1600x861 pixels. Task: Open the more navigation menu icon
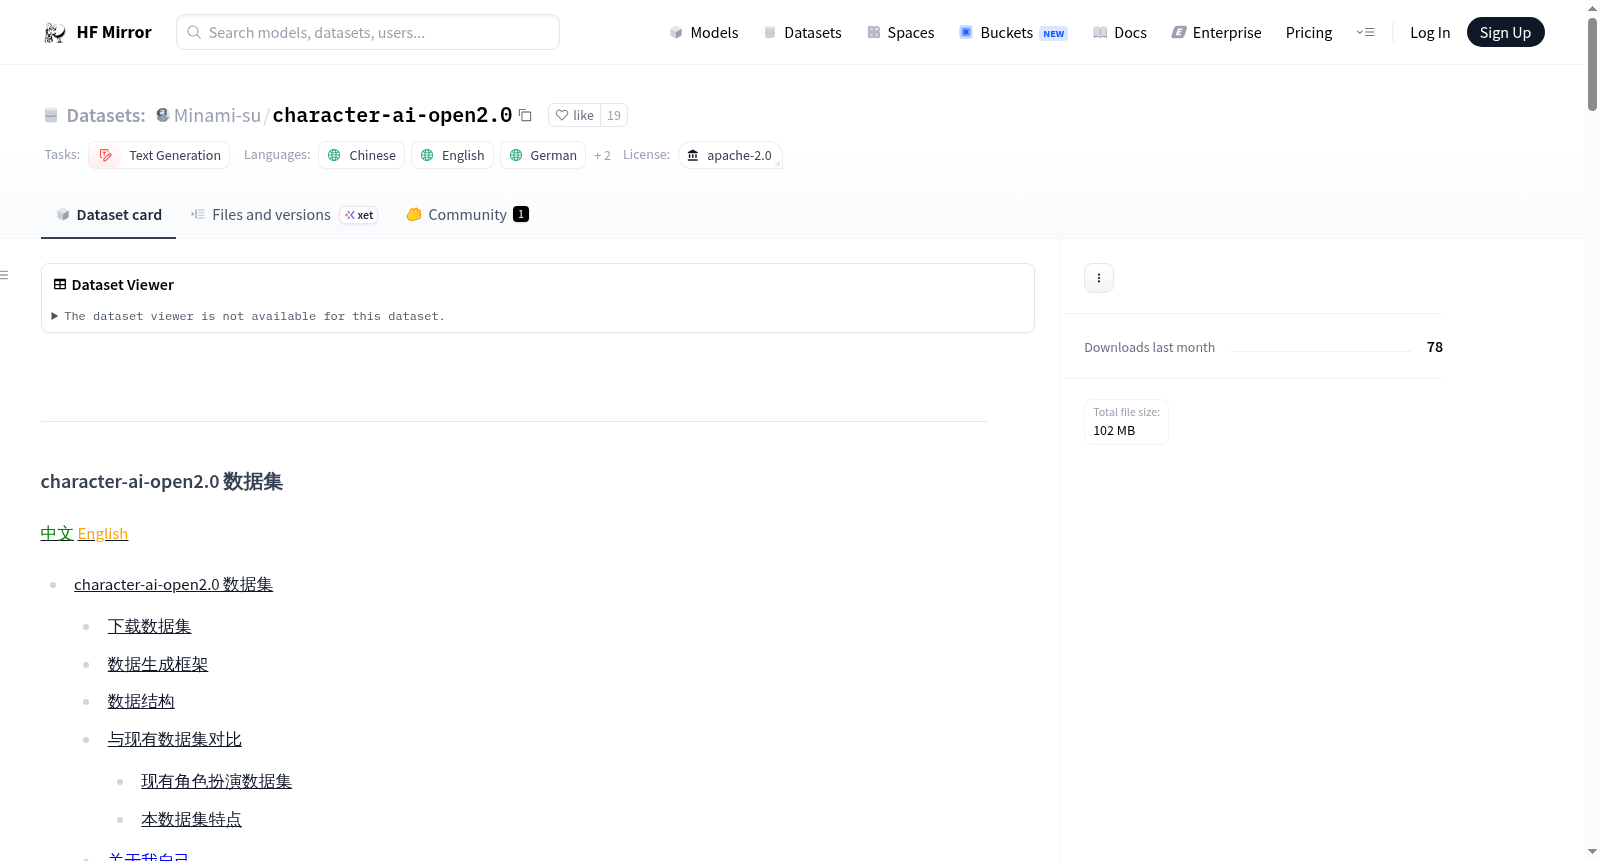(1365, 32)
